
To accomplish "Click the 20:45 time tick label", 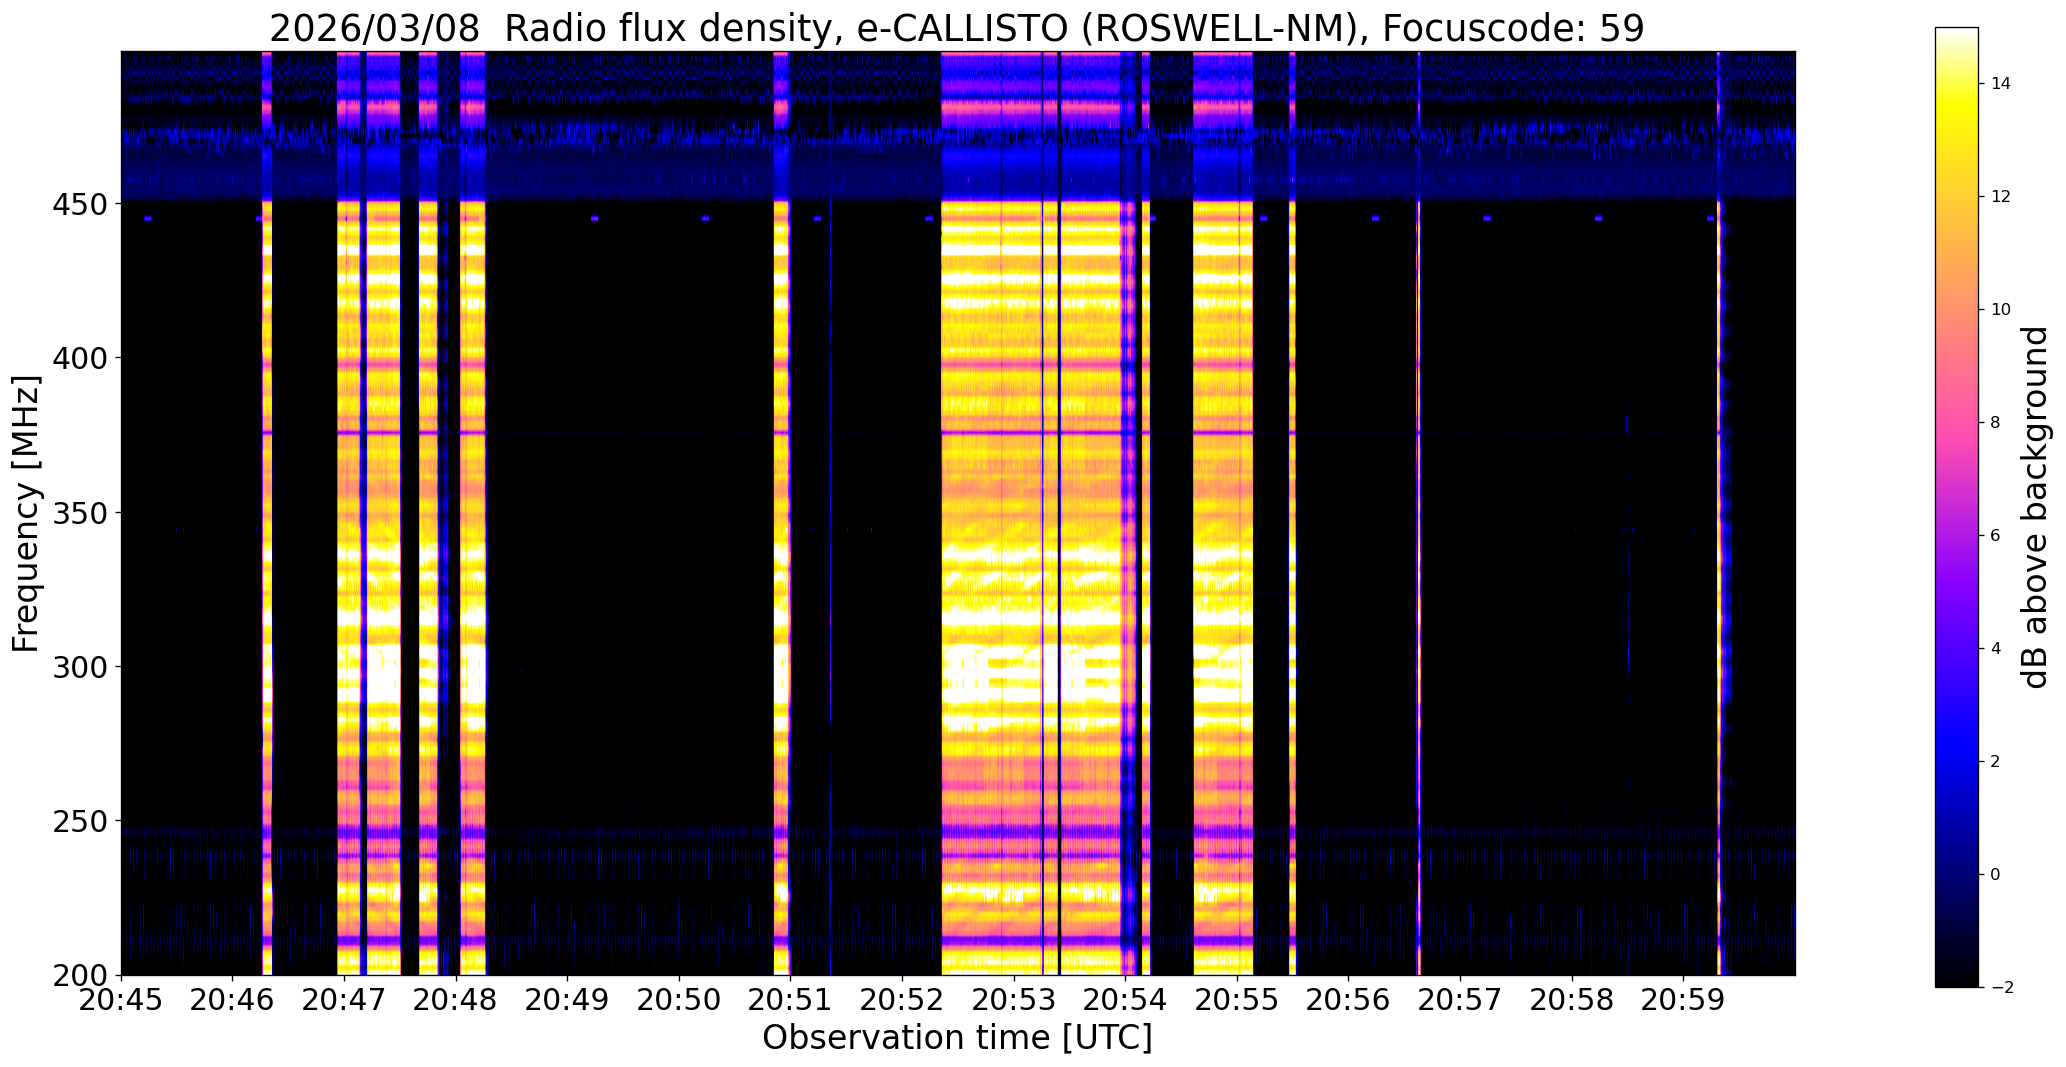I will (x=121, y=1000).
